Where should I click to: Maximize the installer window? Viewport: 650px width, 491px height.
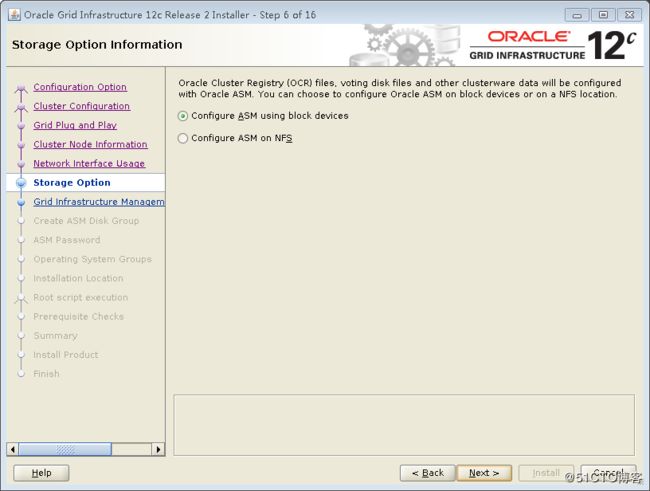pyautogui.click(x=604, y=15)
